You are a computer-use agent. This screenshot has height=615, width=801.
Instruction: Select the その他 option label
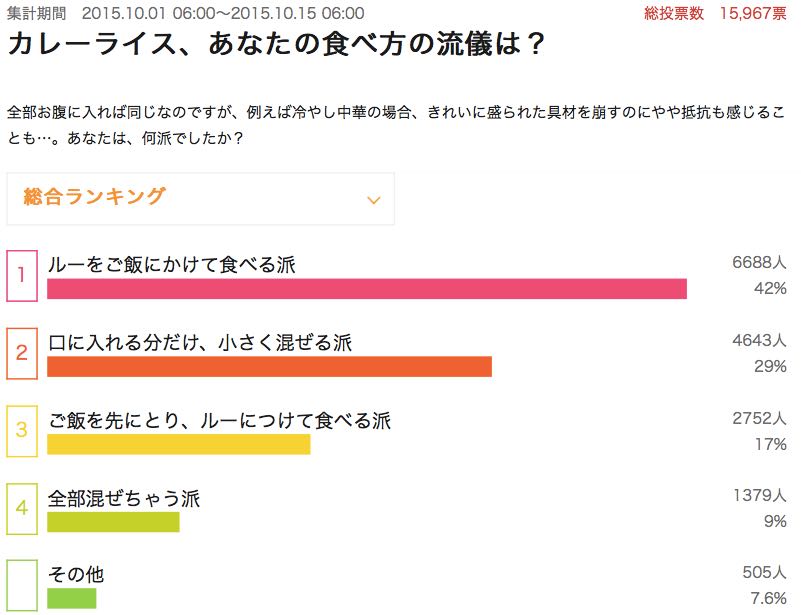pyautogui.click(x=76, y=575)
